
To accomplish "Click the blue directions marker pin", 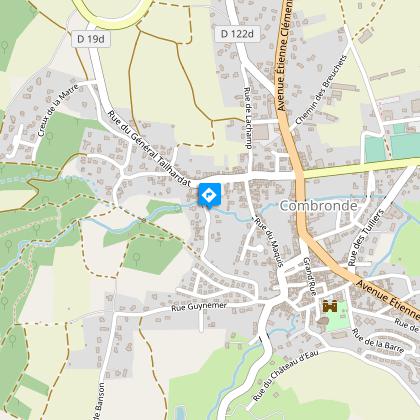I will point(209,196).
